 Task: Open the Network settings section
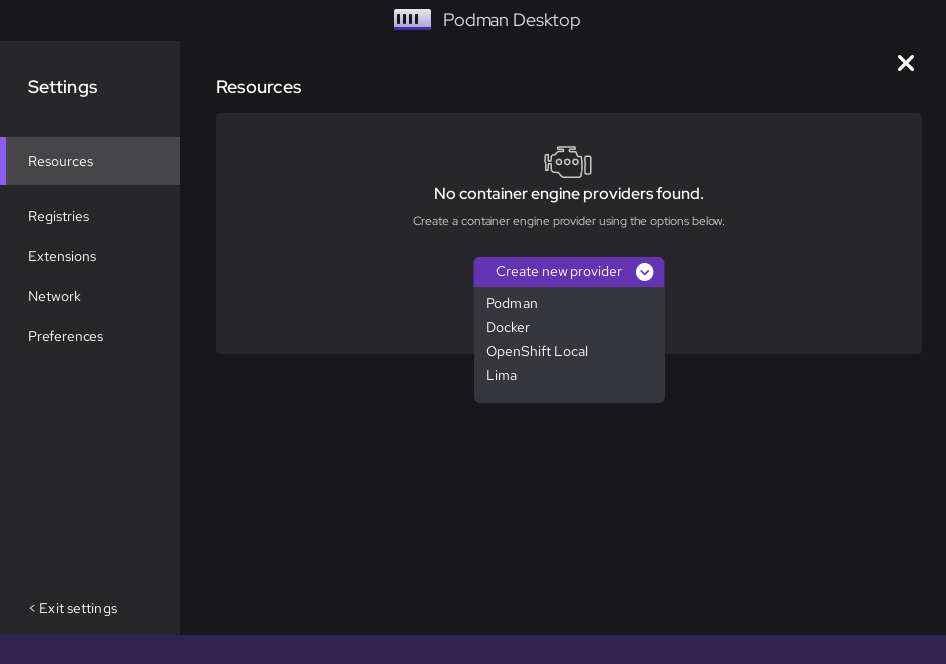(x=54, y=296)
